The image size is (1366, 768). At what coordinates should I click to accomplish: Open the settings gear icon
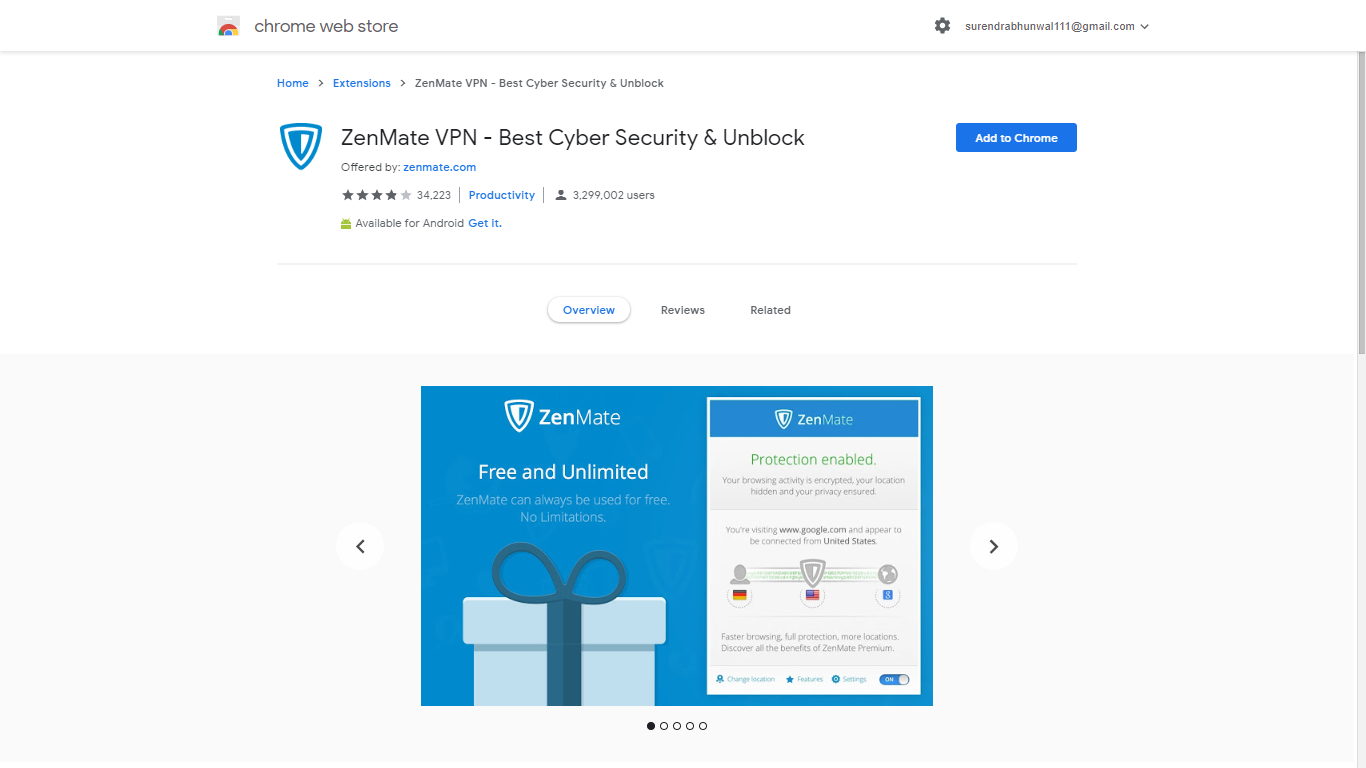[942, 26]
